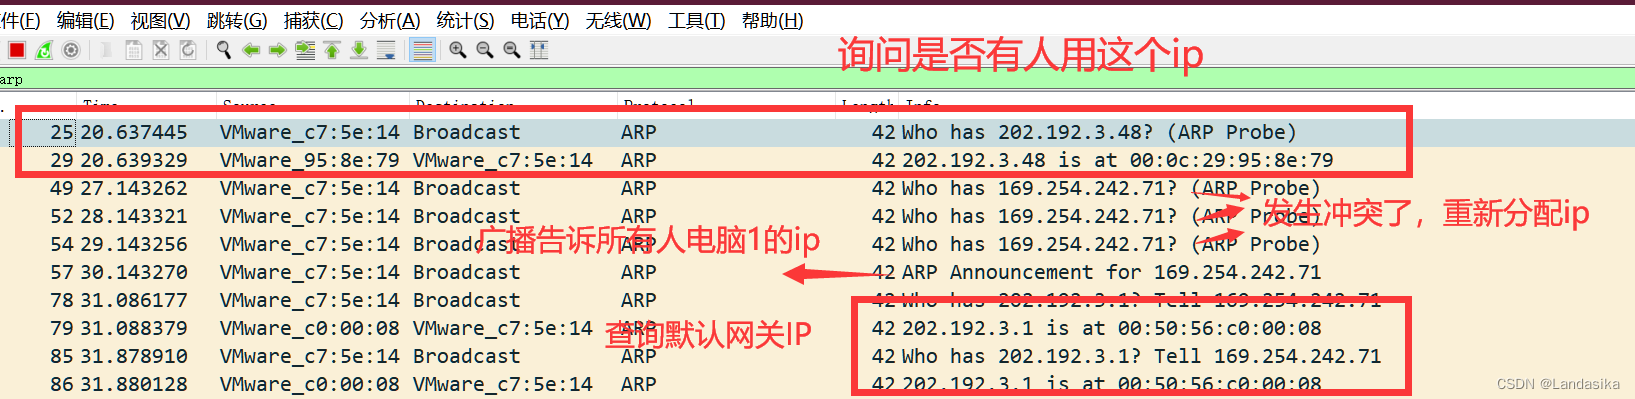Reload the capture file
1635x399 pixels.
tap(187, 50)
